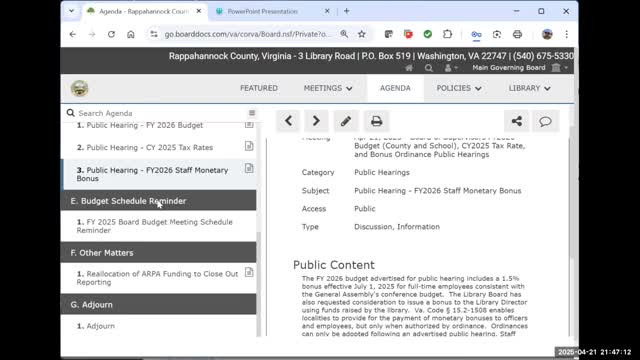Click the red extension icon
Image resolution: width=640 pixels, height=360 pixels.
[408, 34]
